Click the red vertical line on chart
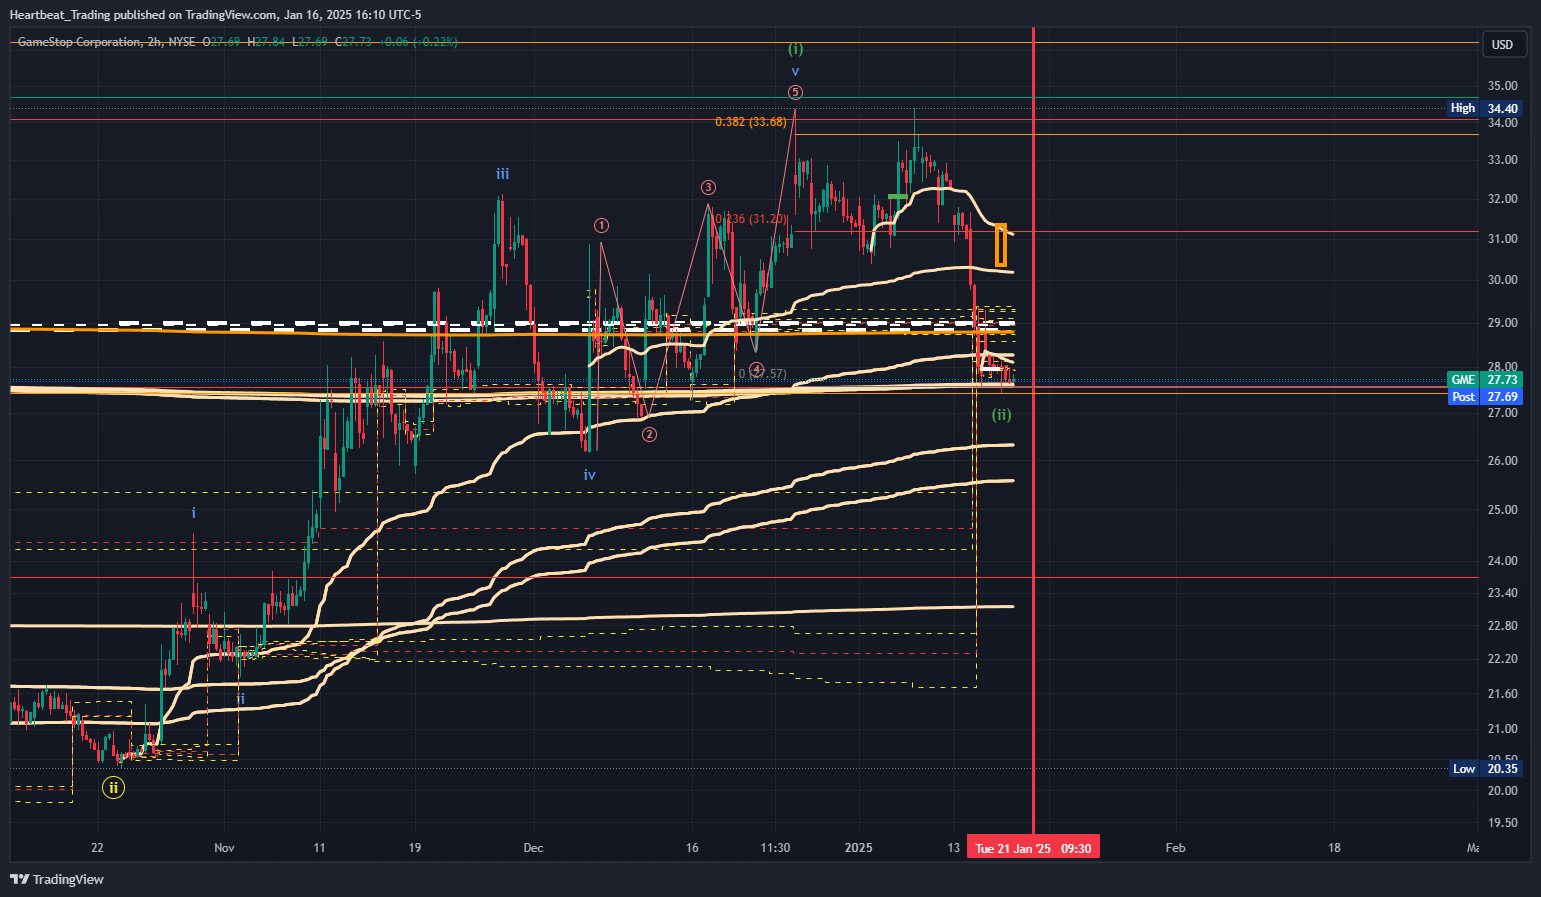Image resolution: width=1541 pixels, height=897 pixels. [x=1033, y=430]
